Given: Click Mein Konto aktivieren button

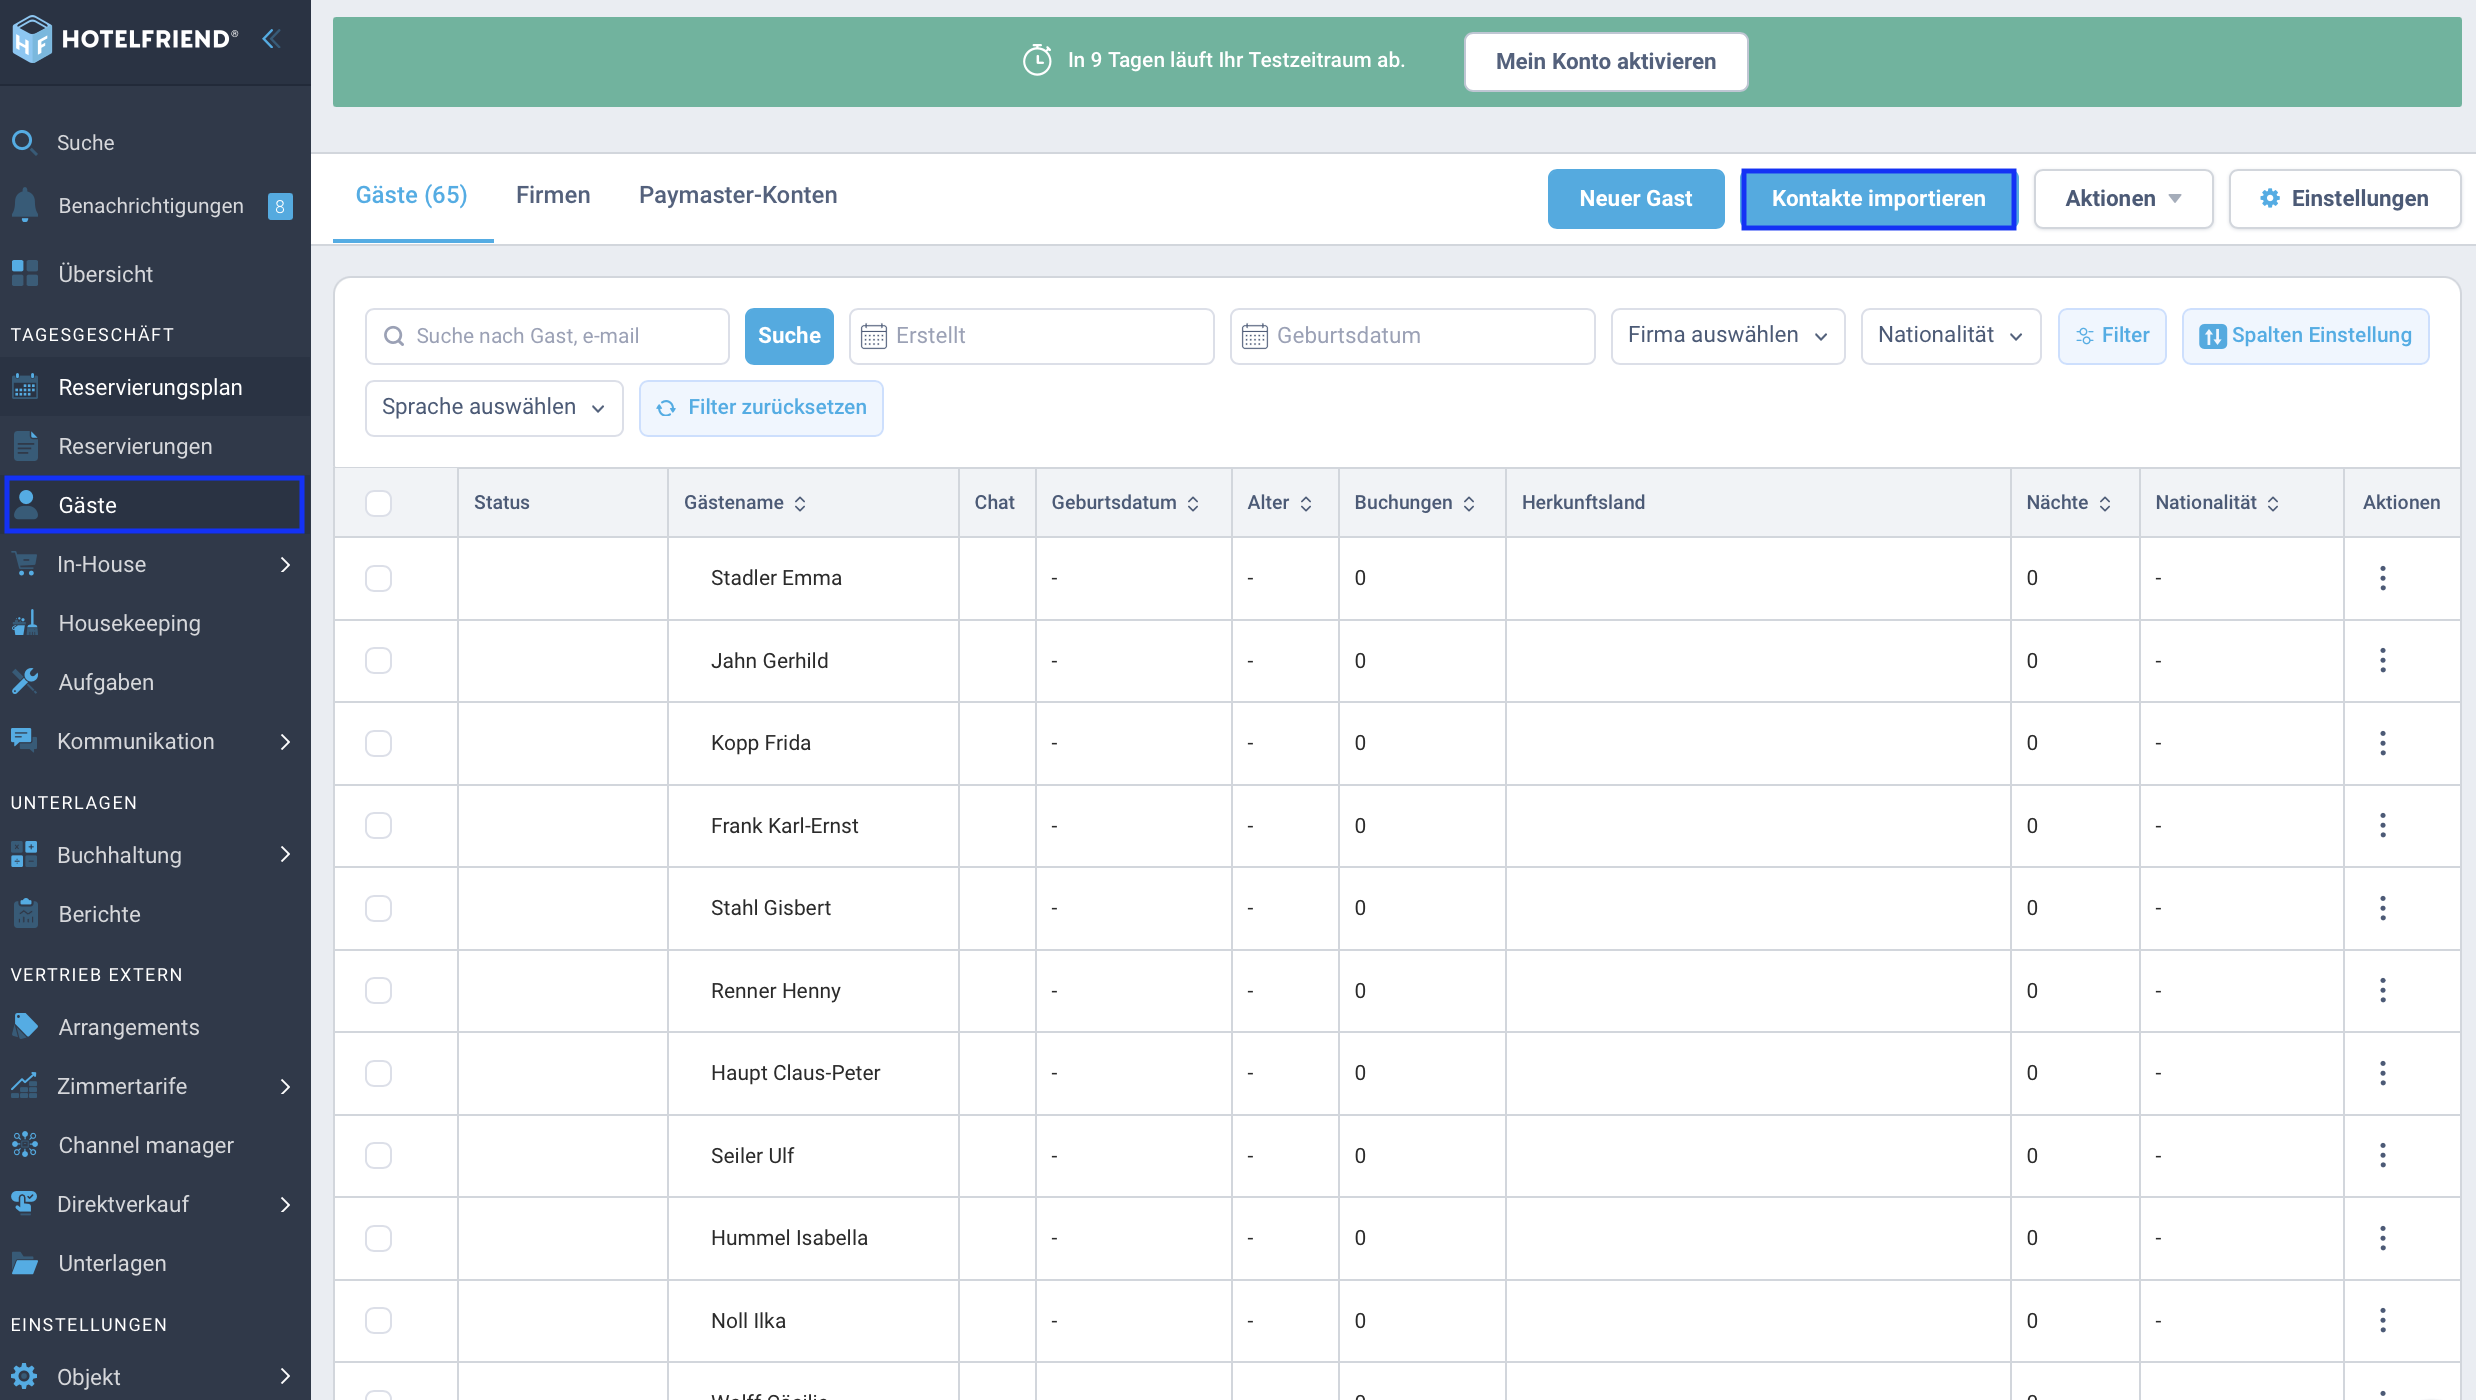Looking at the screenshot, I should click(1606, 62).
